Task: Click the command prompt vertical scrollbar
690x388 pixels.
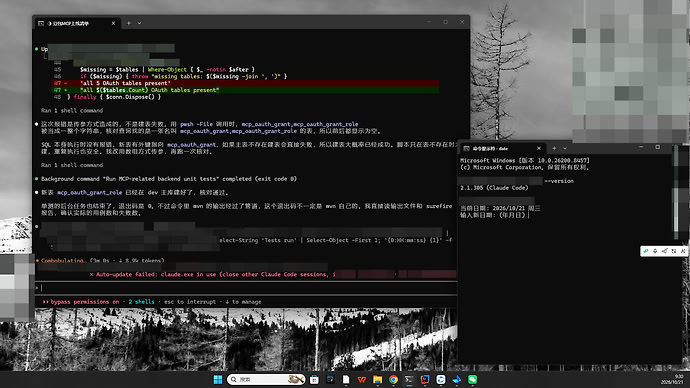Action: [x=676, y=194]
